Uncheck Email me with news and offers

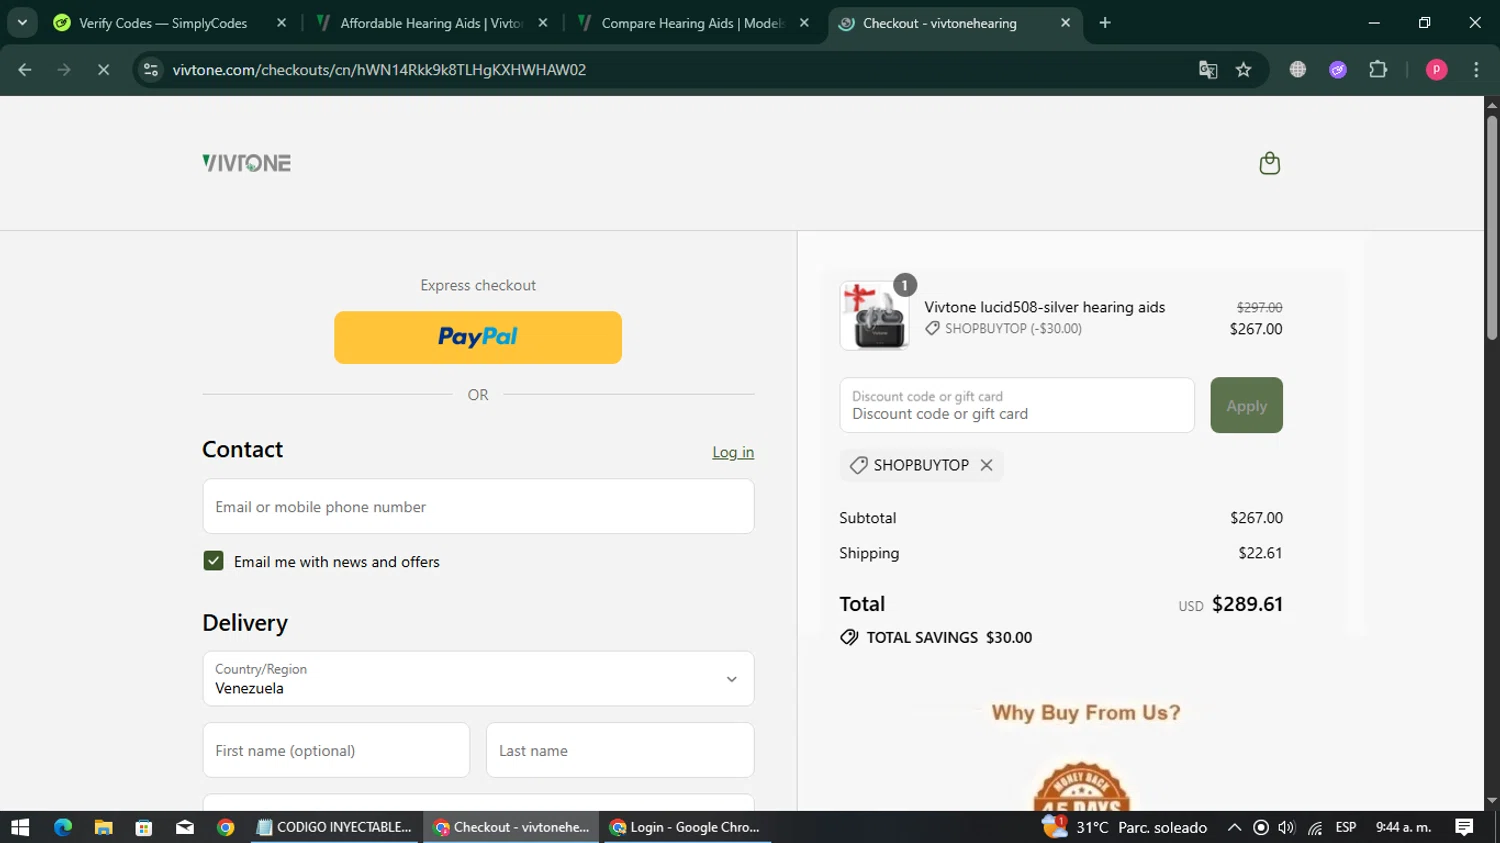tap(213, 561)
